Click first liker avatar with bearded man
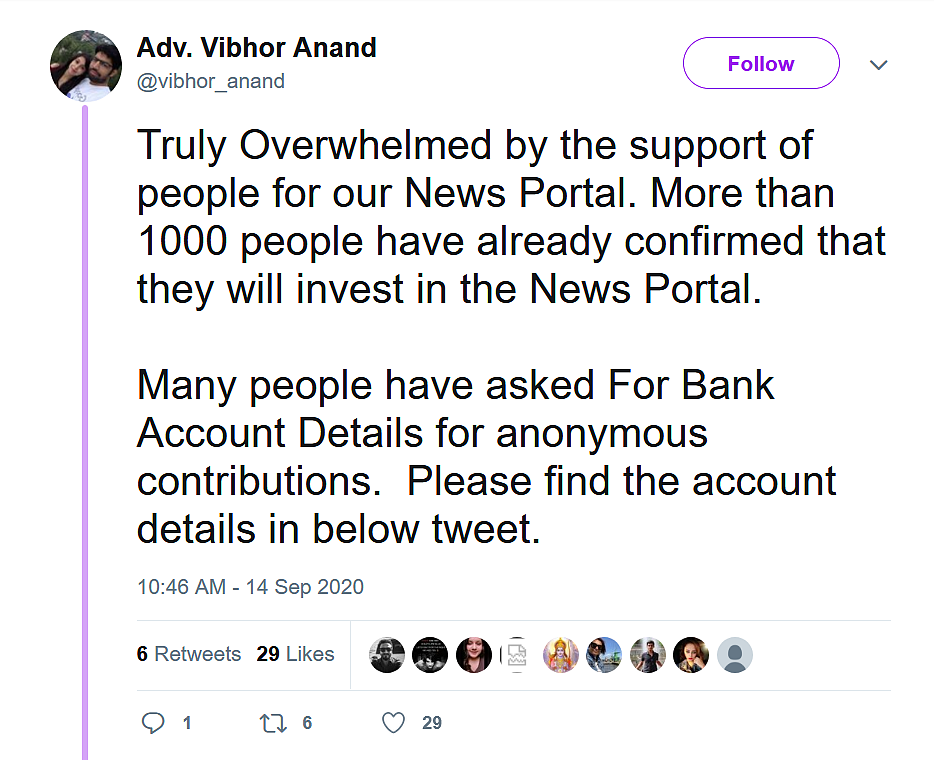Image resolution: width=934 pixels, height=760 pixels. (387, 655)
